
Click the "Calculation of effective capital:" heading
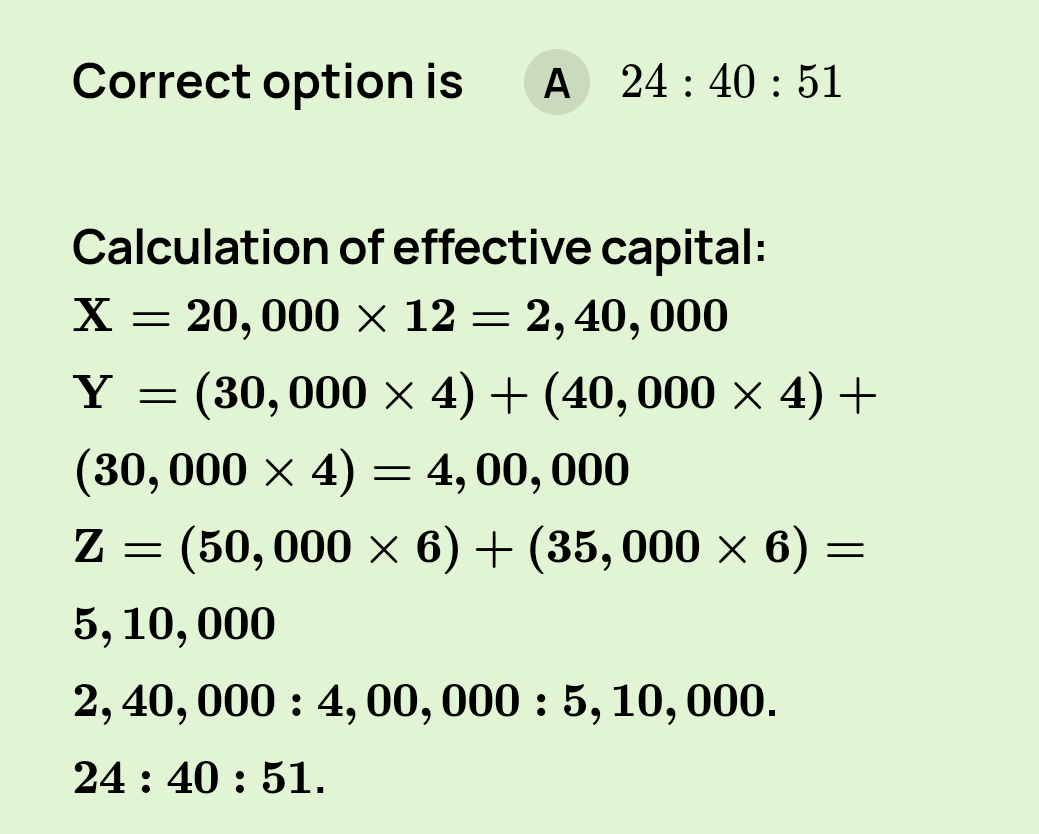pyautogui.click(x=419, y=247)
